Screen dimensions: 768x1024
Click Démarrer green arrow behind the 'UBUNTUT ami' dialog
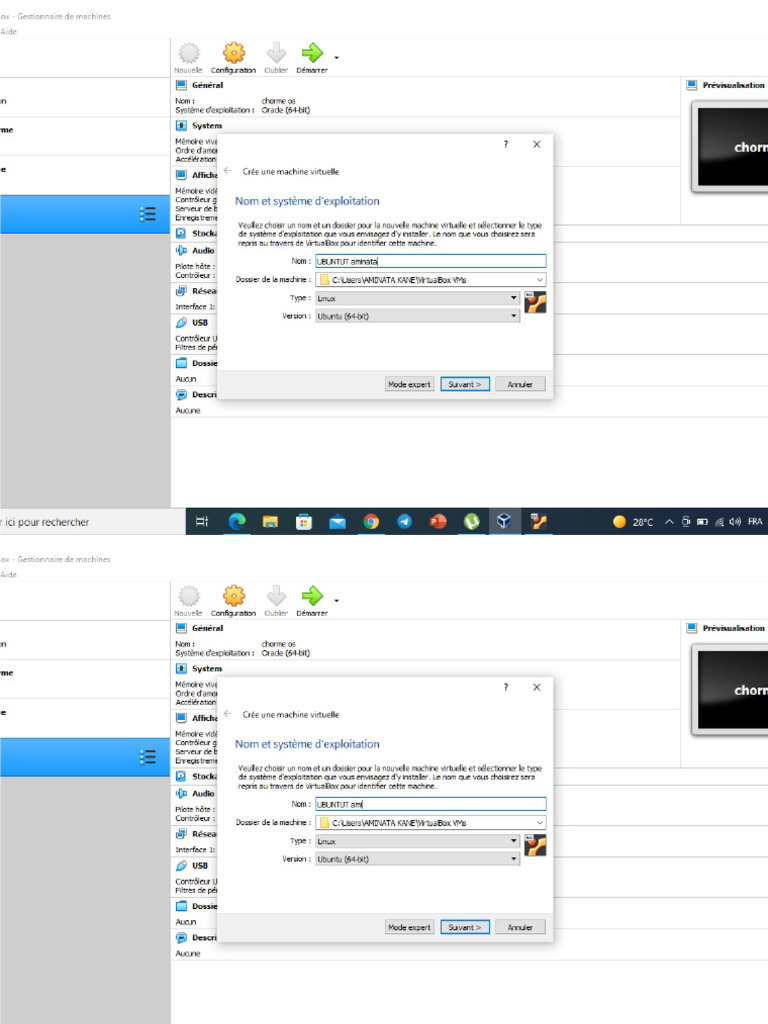click(312, 601)
